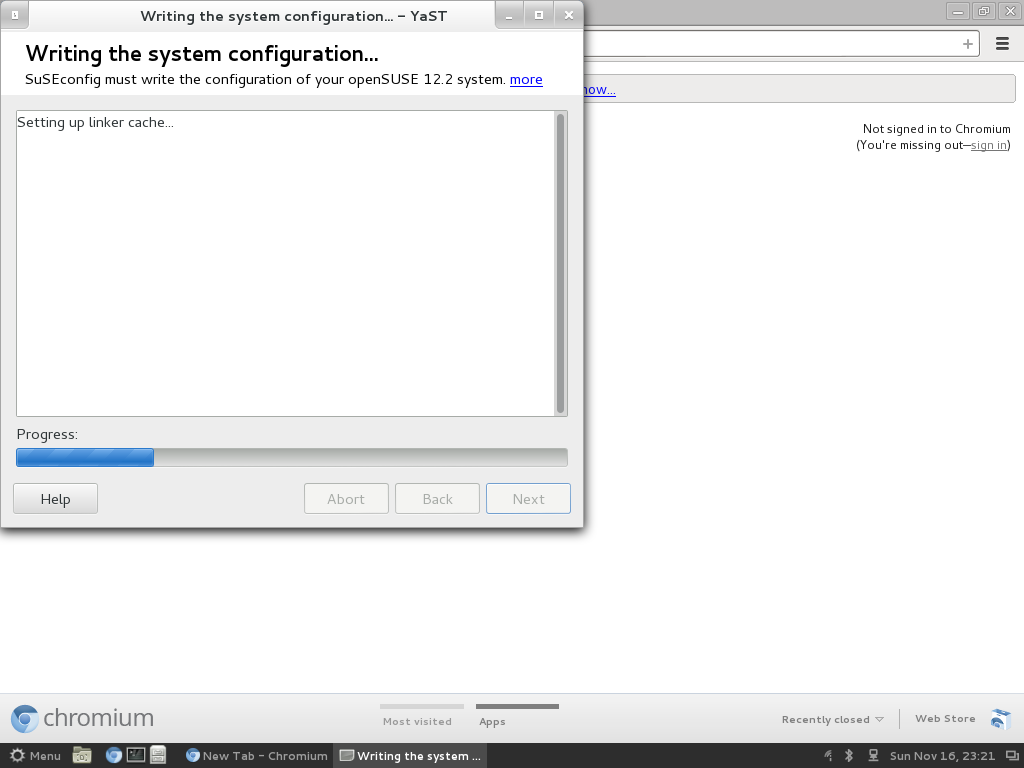Open the terminal from the taskbar launcher
1024x768 pixels.
[x=136, y=756]
